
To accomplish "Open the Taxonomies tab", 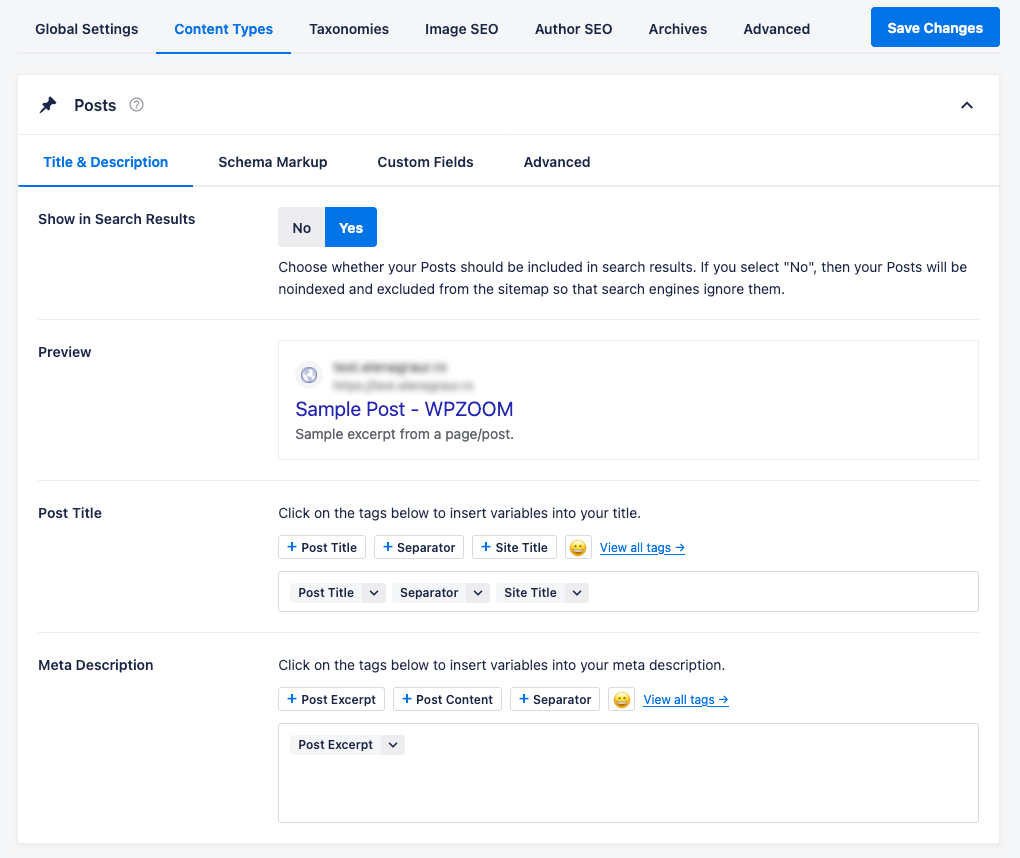I will pos(349,29).
